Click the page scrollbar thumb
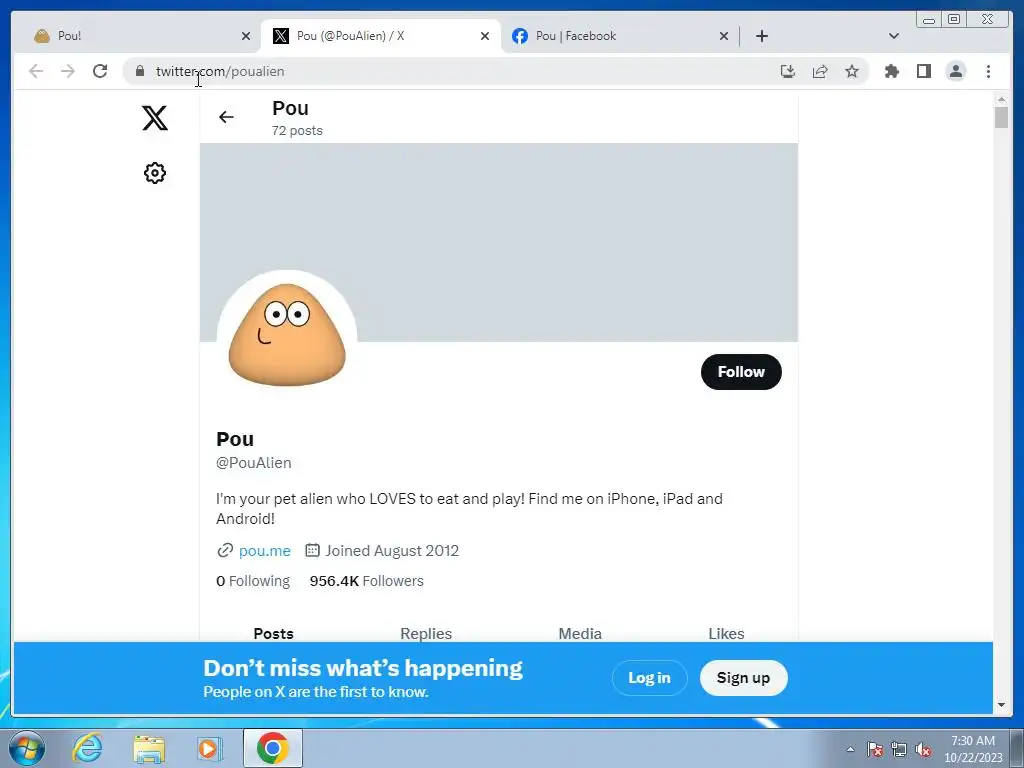Image resolution: width=1024 pixels, height=768 pixels. [x=1001, y=117]
